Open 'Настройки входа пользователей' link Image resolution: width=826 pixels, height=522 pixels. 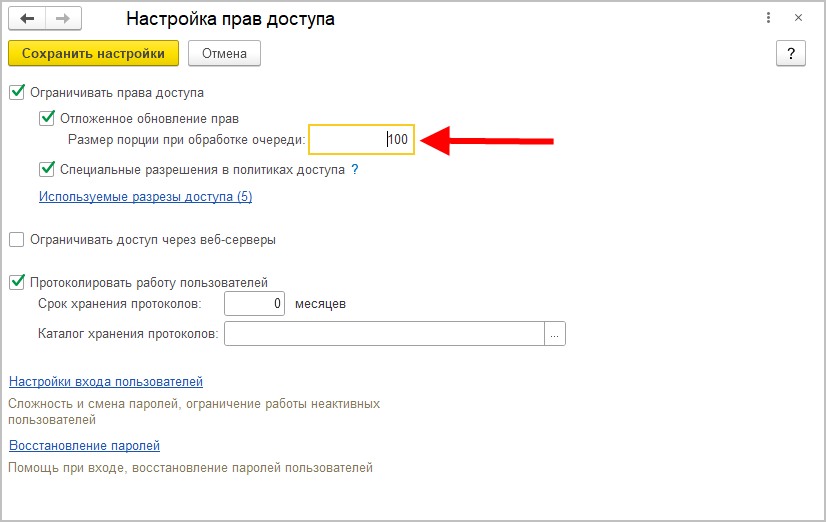[105, 382]
